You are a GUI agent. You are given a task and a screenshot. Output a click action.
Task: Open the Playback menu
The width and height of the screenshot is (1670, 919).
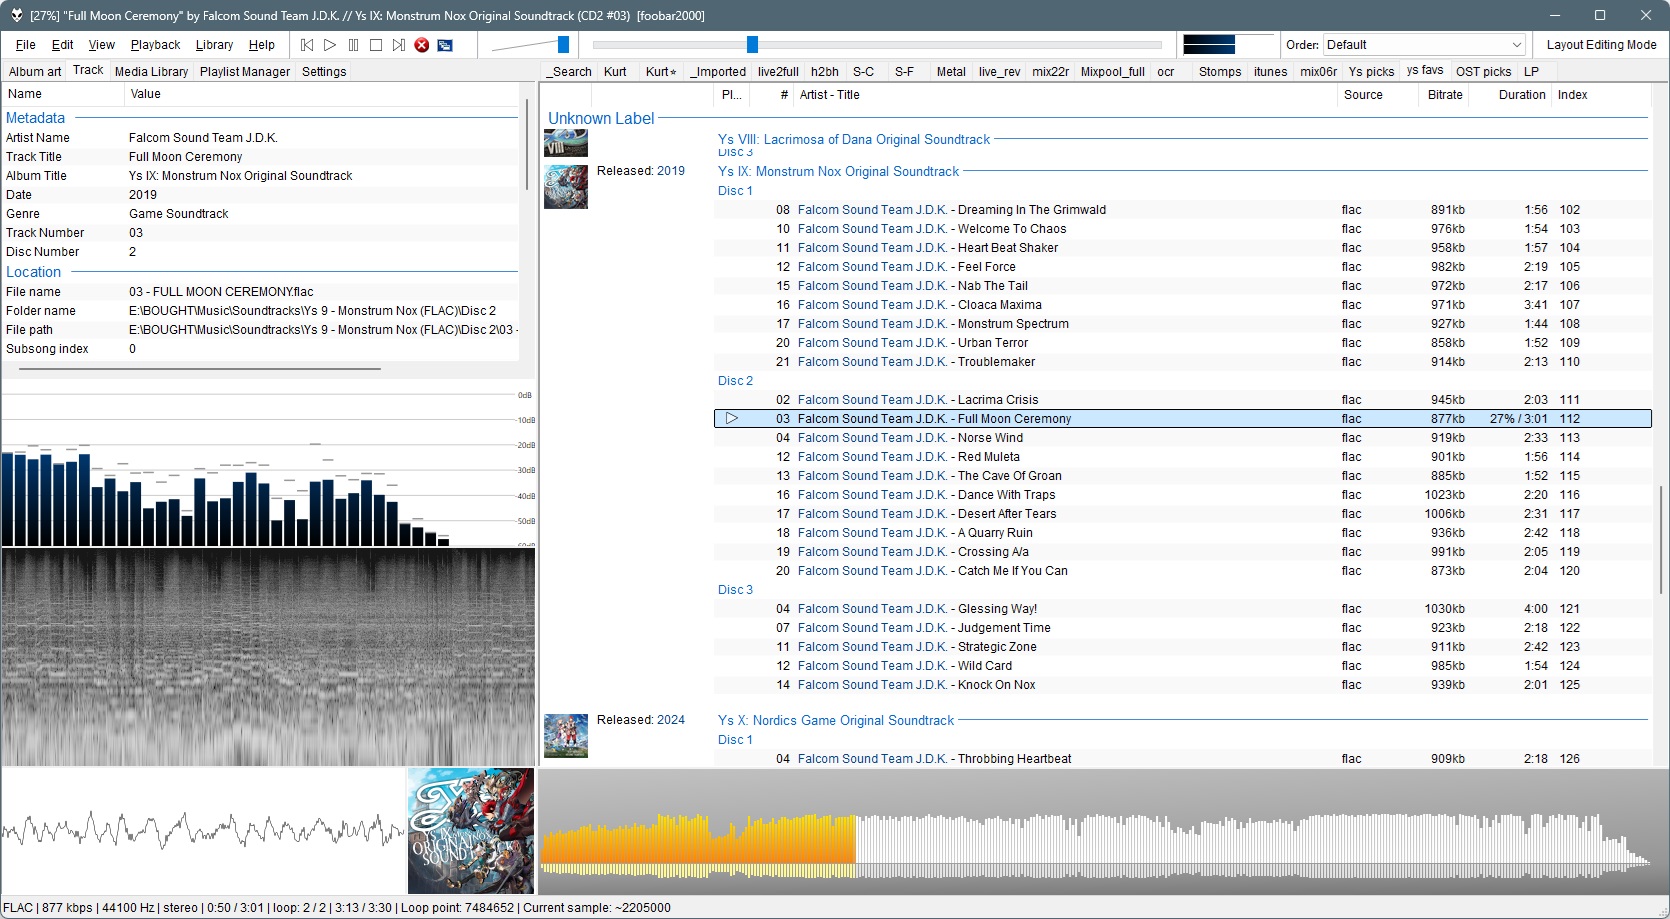click(155, 45)
